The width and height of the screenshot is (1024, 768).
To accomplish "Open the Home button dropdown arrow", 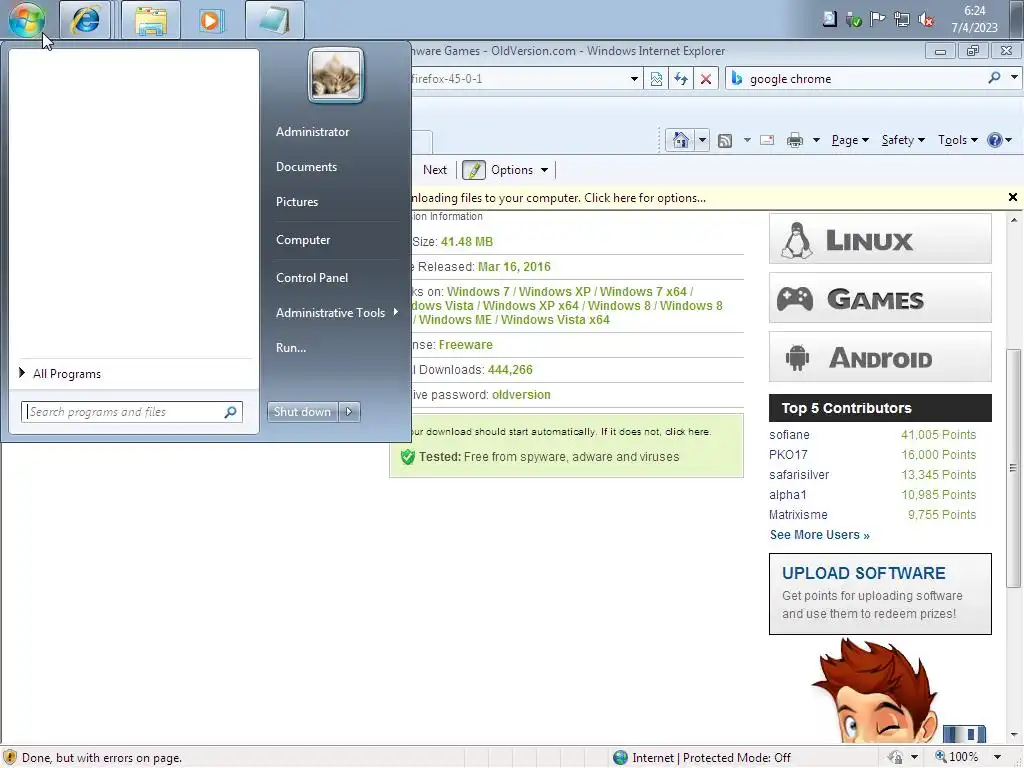I will click(x=702, y=140).
